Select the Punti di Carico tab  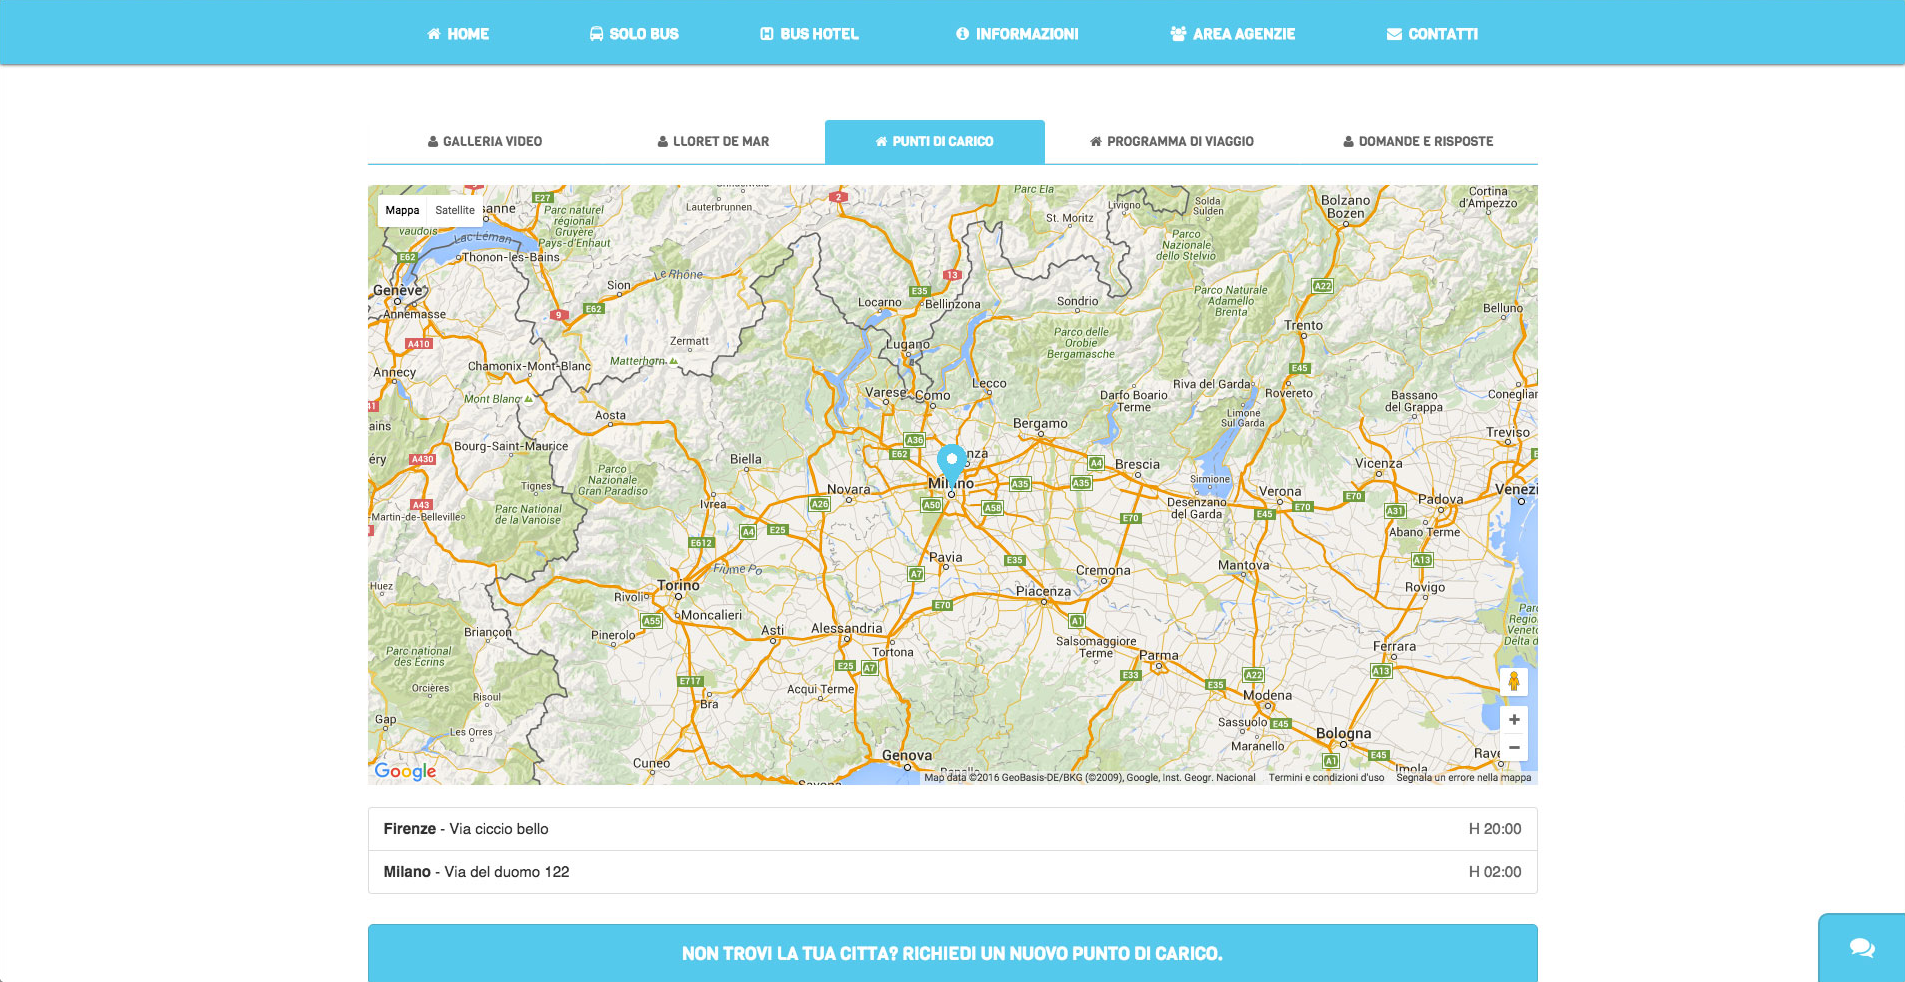[935, 142]
